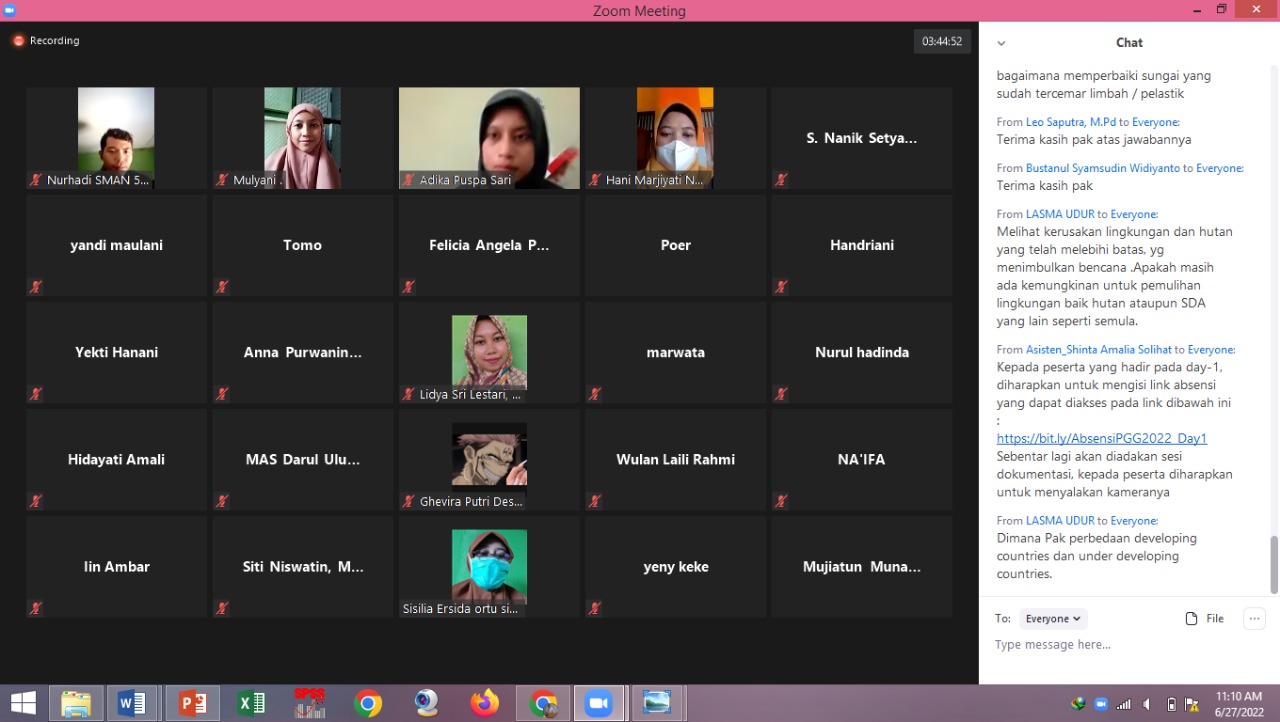Open first Chrome icon in taskbar
This screenshot has height=722, width=1280.
pos(368,704)
